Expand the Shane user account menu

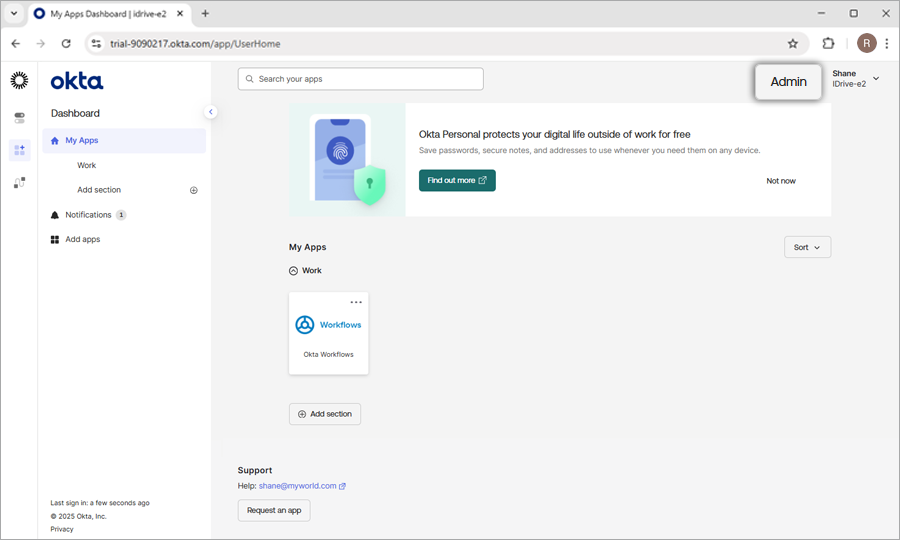click(x=876, y=79)
